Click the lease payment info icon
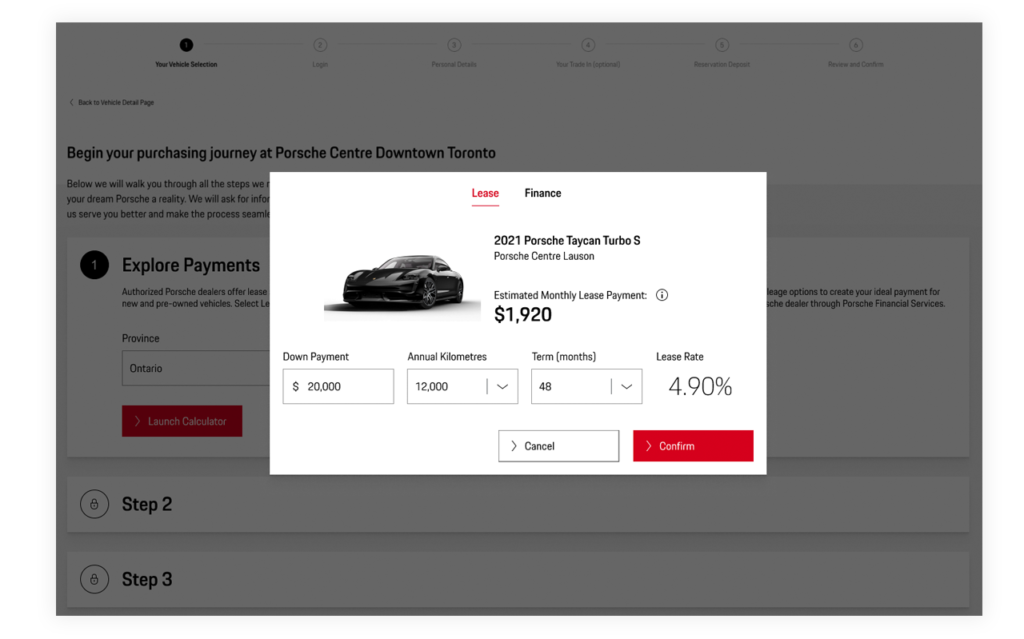Screen dimensions: 1024x639 pyautogui.click(x=662, y=295)
